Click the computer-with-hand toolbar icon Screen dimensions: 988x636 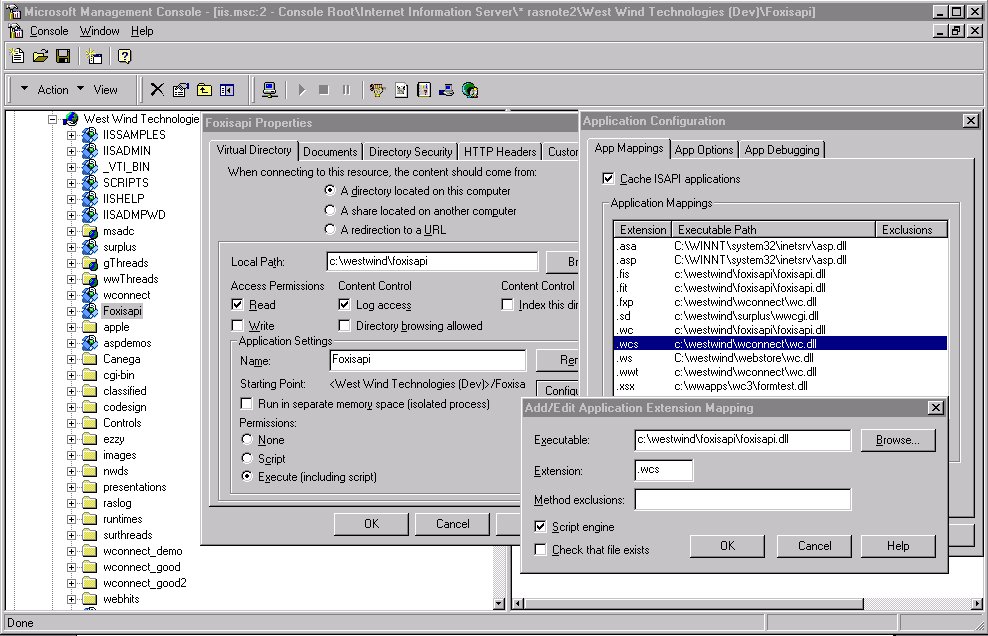click(447, 90)
